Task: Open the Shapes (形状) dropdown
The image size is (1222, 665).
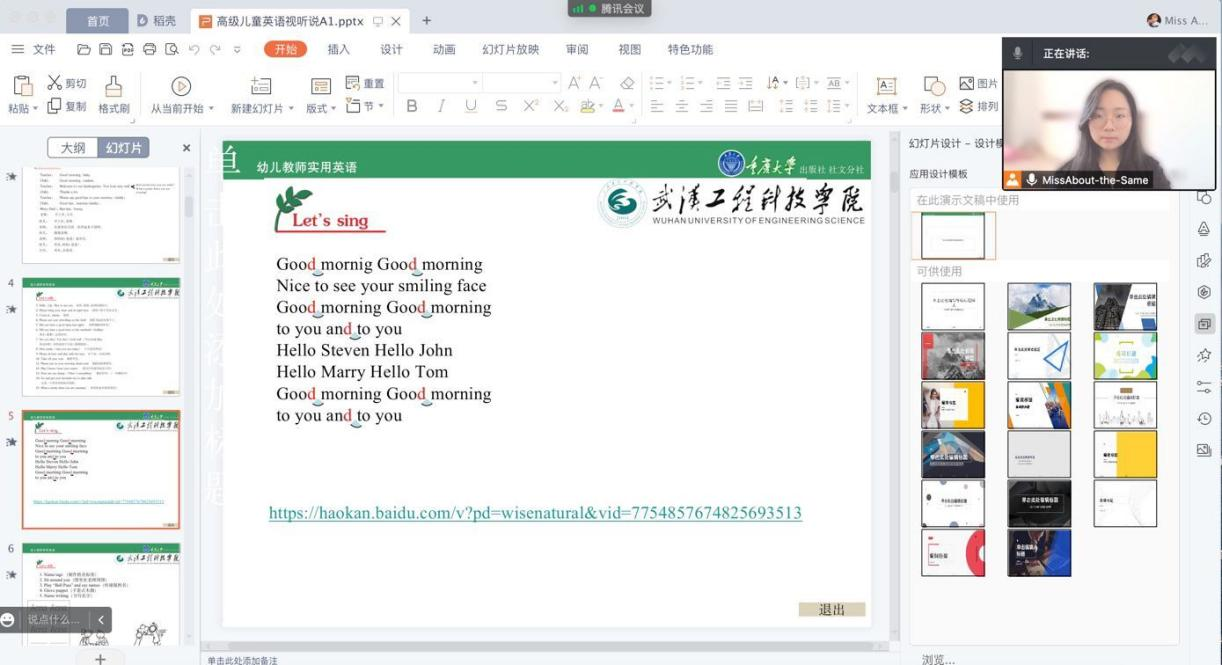Action: [947, 109]
